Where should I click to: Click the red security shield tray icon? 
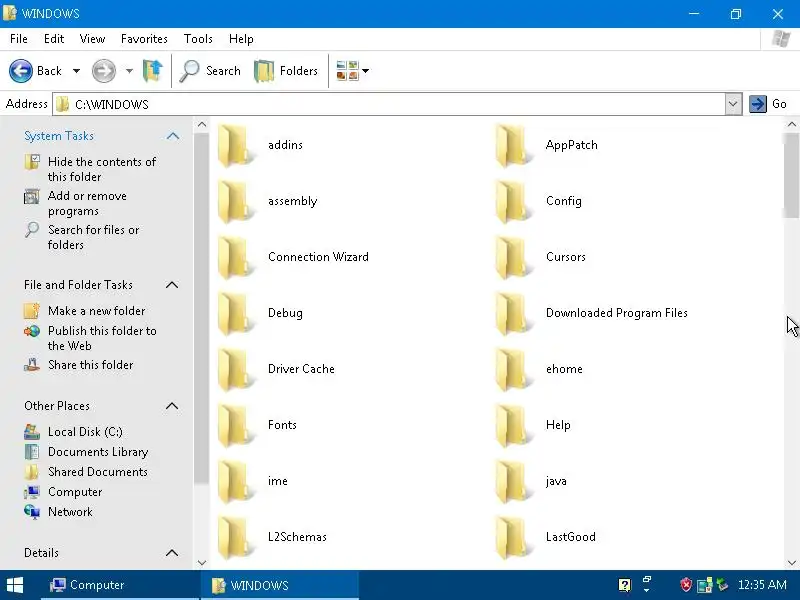686,585
